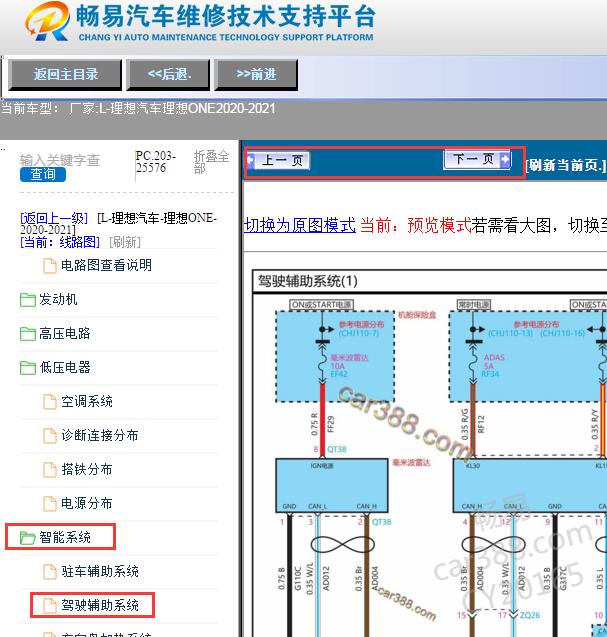Screen dimensions: 607x637
Task: Open the 电源分布 item
Action: [x=87, y=503]
